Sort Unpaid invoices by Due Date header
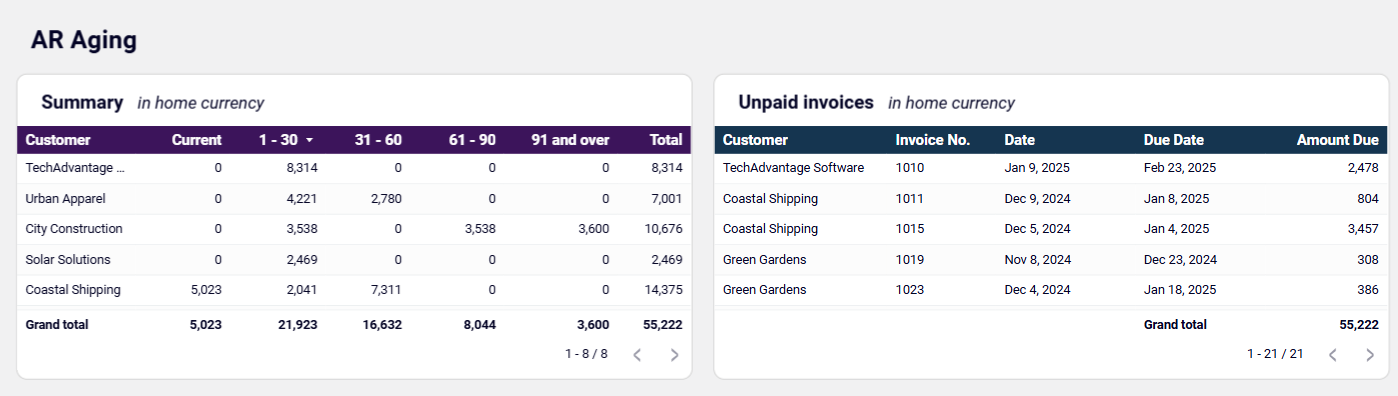The height and width of the screenshot is (396, 1398). pyautogui.click(x=1174, y=140)
